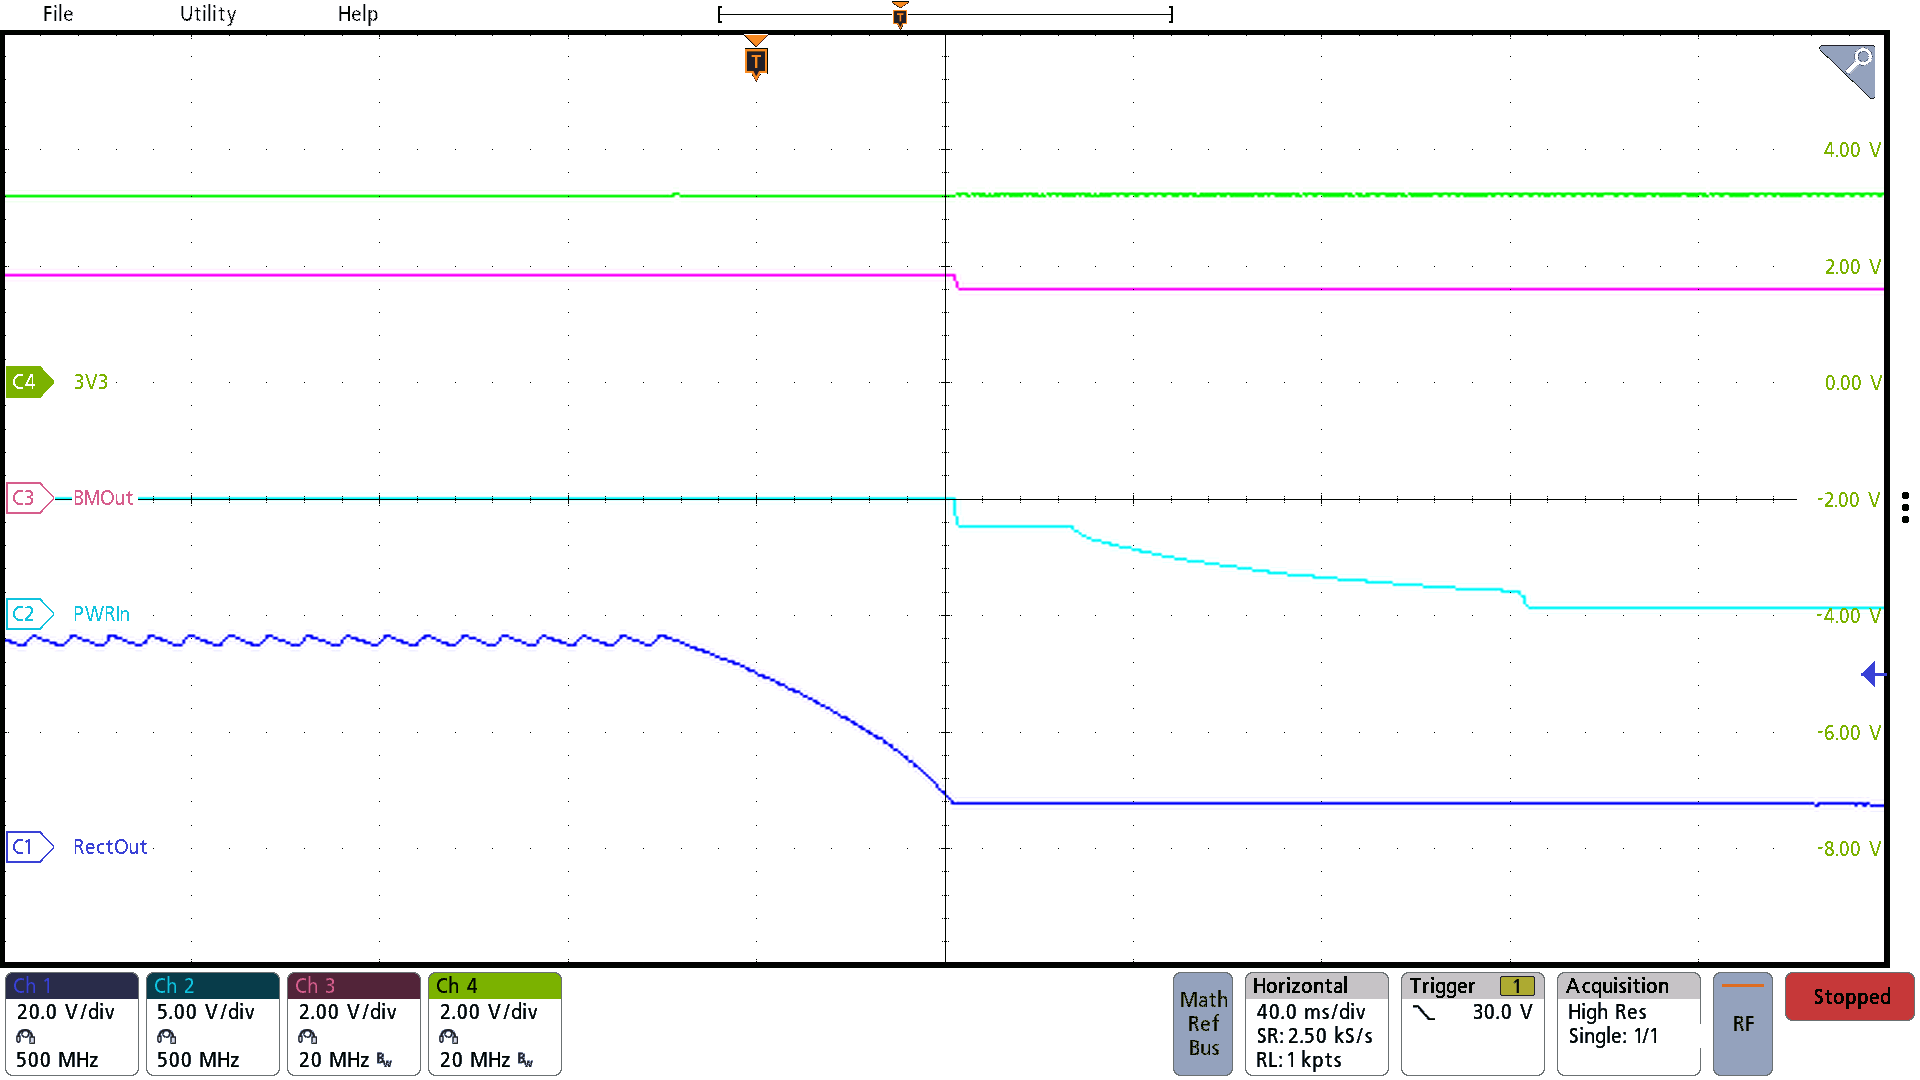
Task: Open the Utility menu
Action: click(207, 14)
